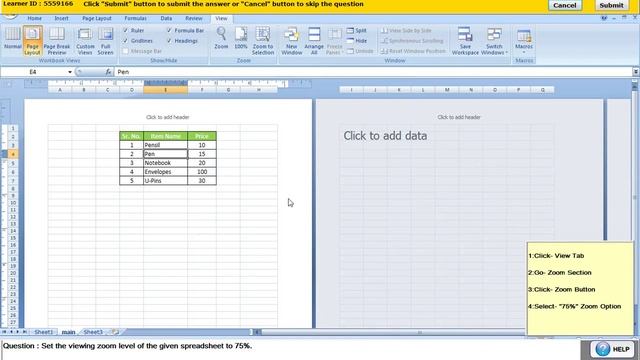Viewport: 640px width, 360px height.
Task: Click the View ribbon tab
Action: point(221,18)
